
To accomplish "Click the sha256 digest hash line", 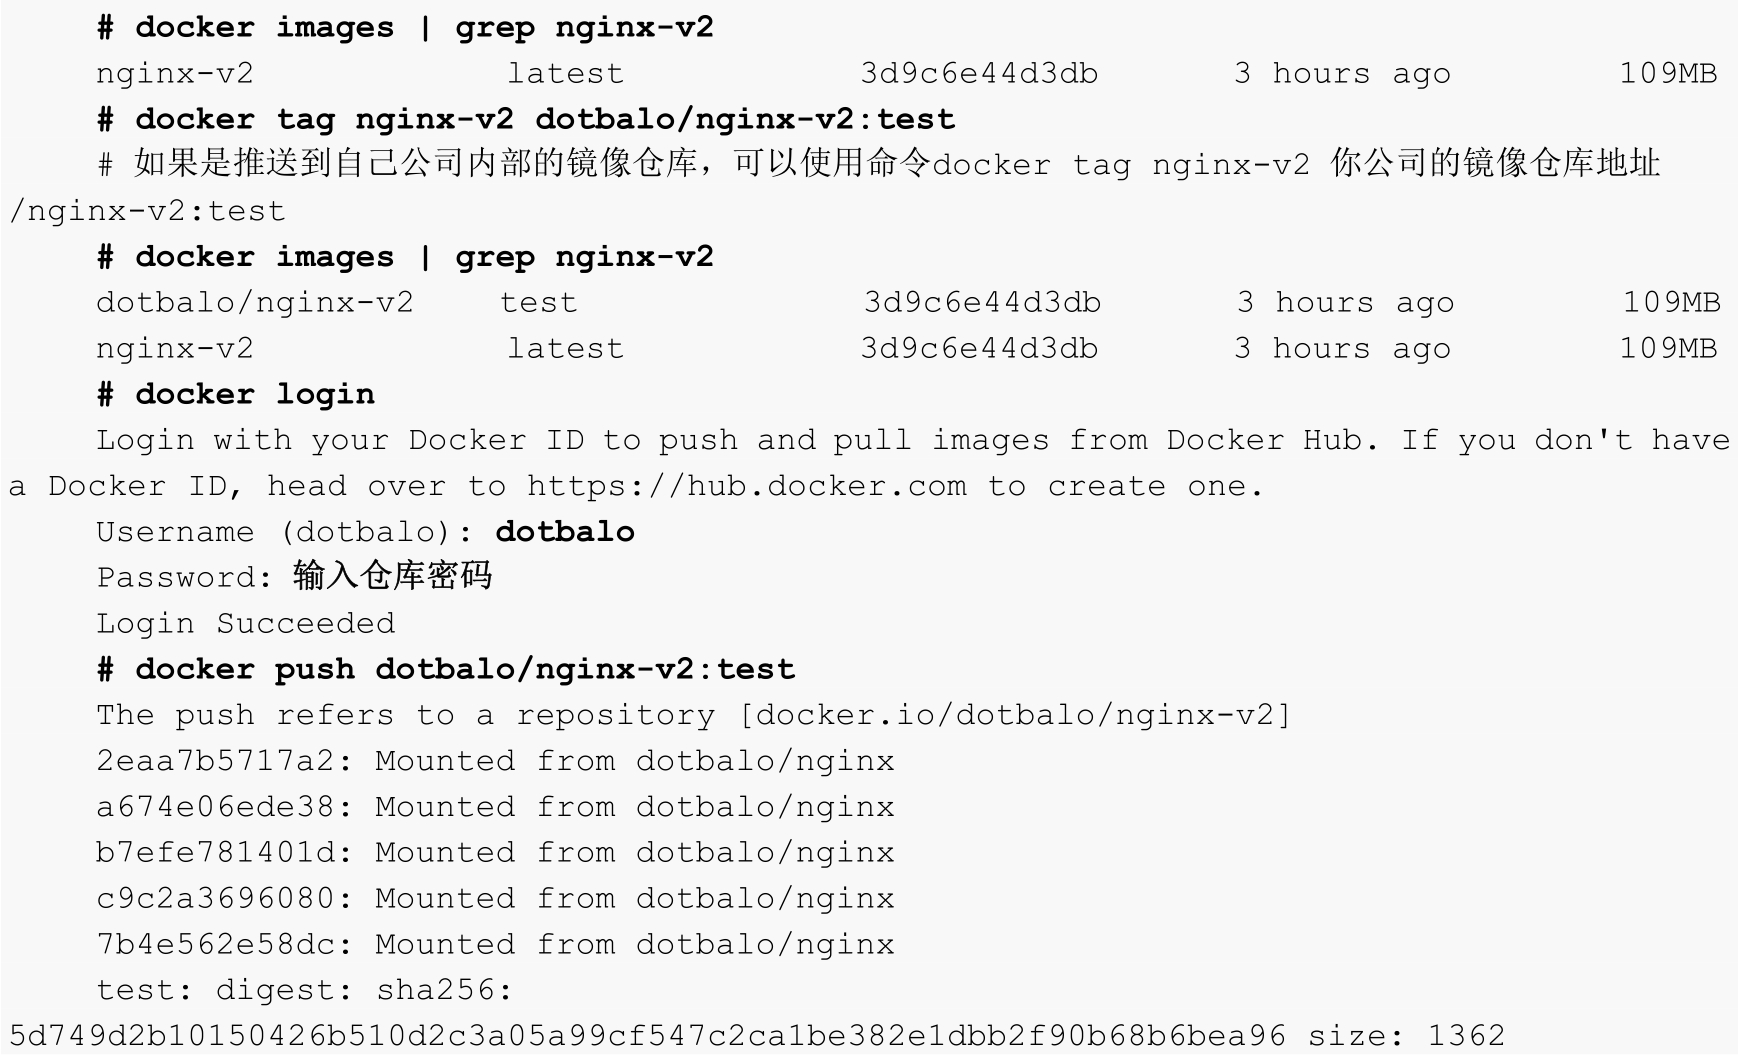I will tap(647, 1035).
